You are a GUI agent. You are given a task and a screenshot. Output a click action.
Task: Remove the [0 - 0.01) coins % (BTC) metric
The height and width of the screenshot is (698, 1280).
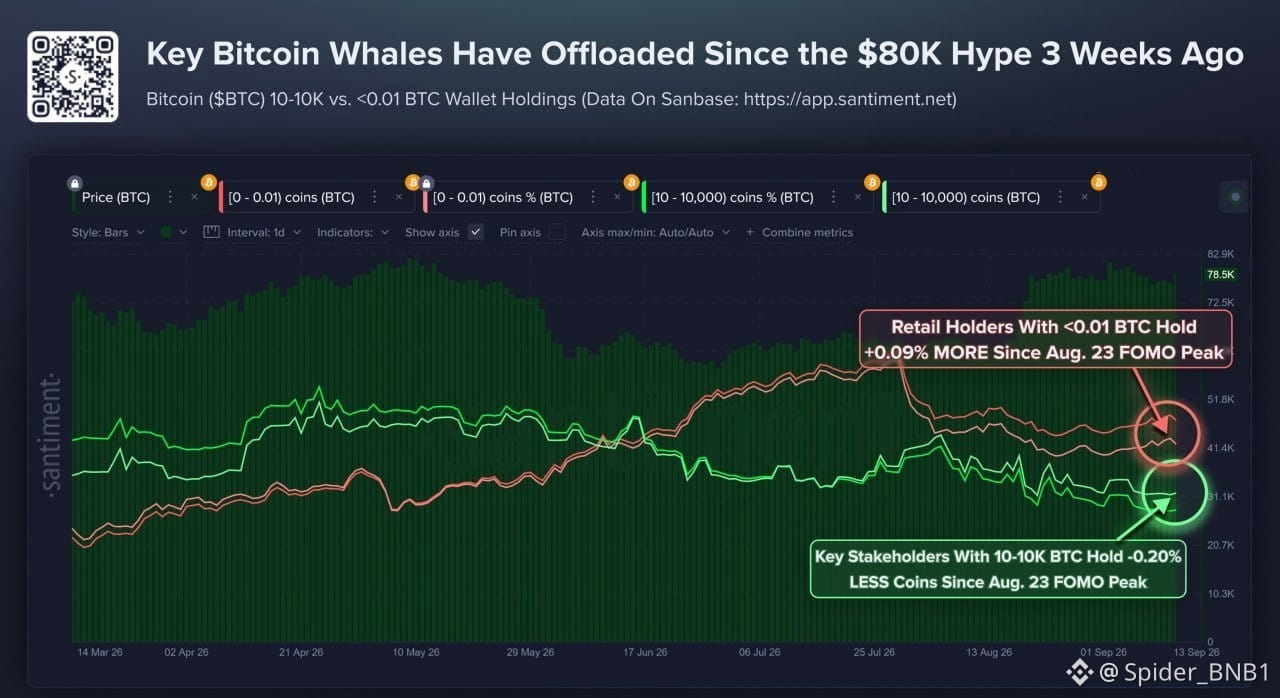click(x=618, y=197)
